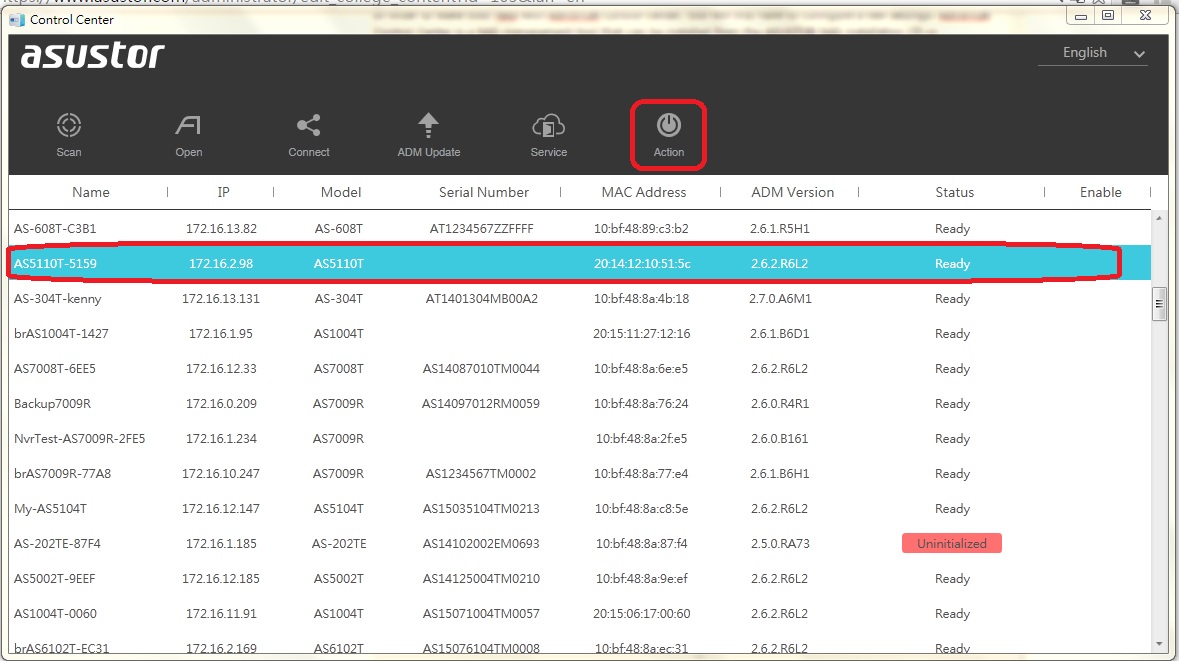Sort by the Enable column header

point(1101,193)
